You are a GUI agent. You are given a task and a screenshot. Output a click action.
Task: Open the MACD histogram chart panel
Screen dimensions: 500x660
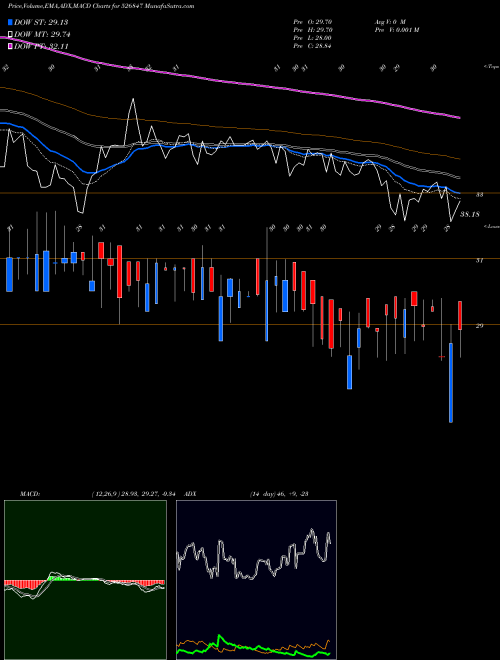85,580
